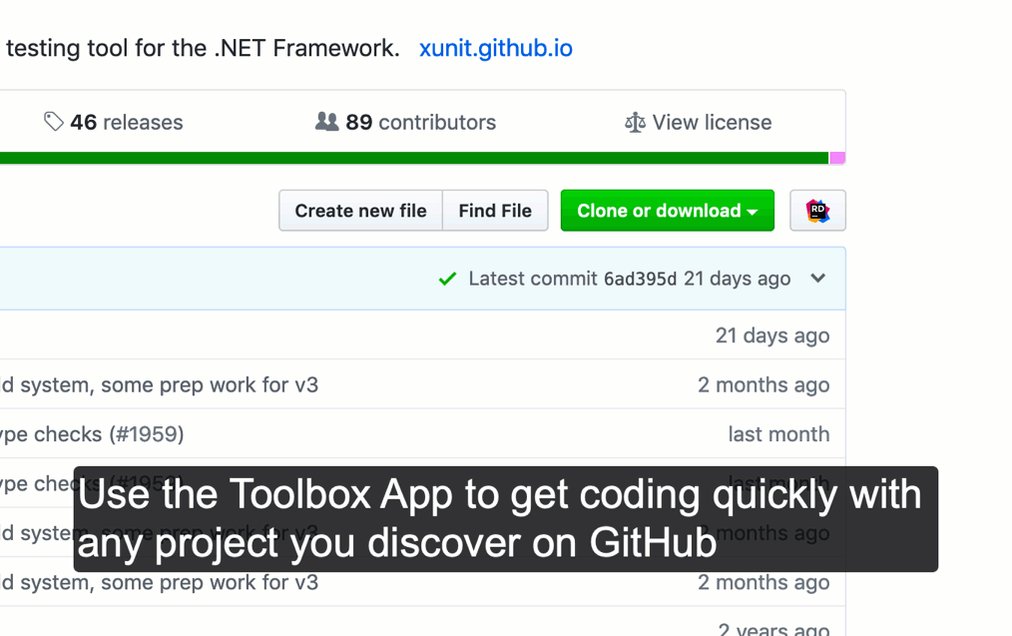
Task: Open the 89 contributors list
Action: (420, 123)
